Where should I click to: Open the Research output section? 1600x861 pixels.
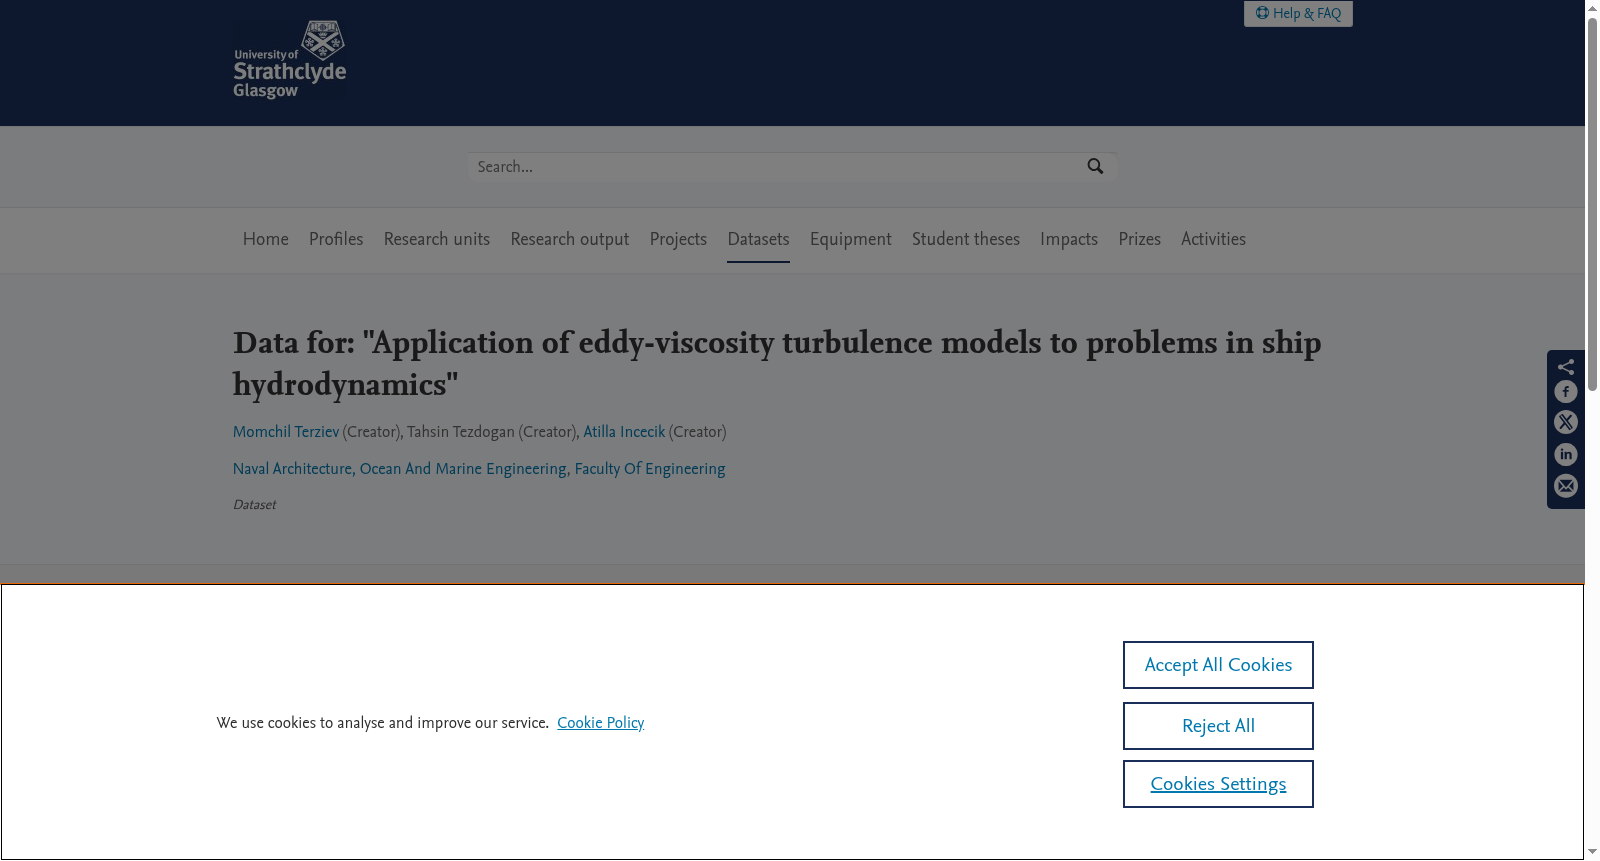pos(570,239)
